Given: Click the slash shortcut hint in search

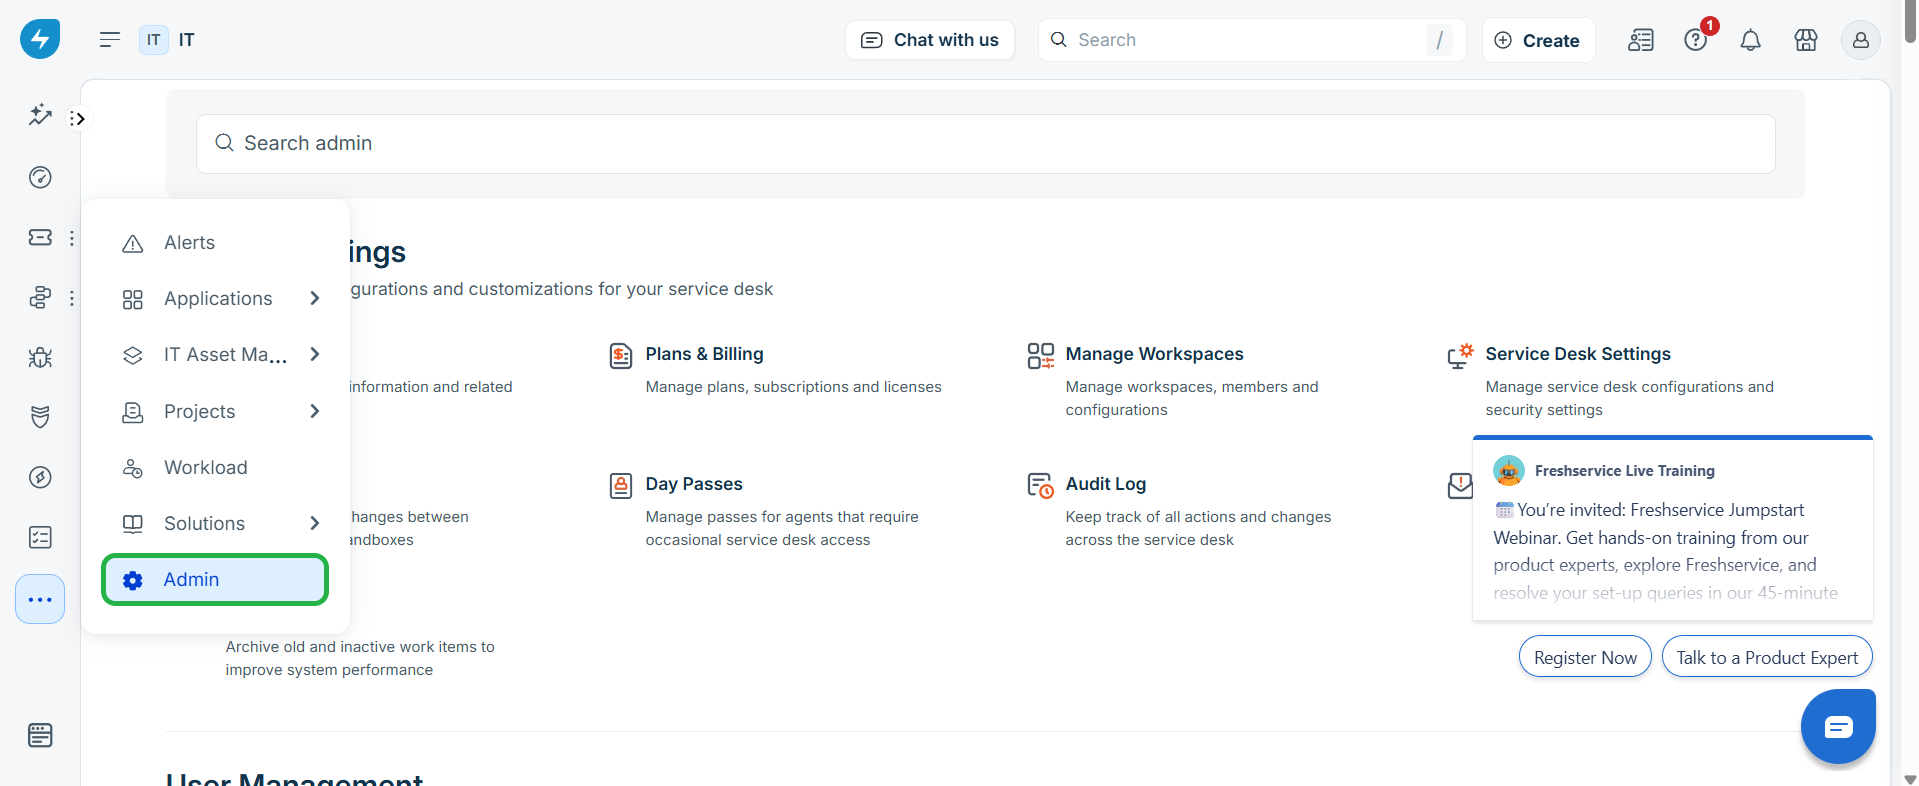Looking at the screenshot, I should point(1439,40).
